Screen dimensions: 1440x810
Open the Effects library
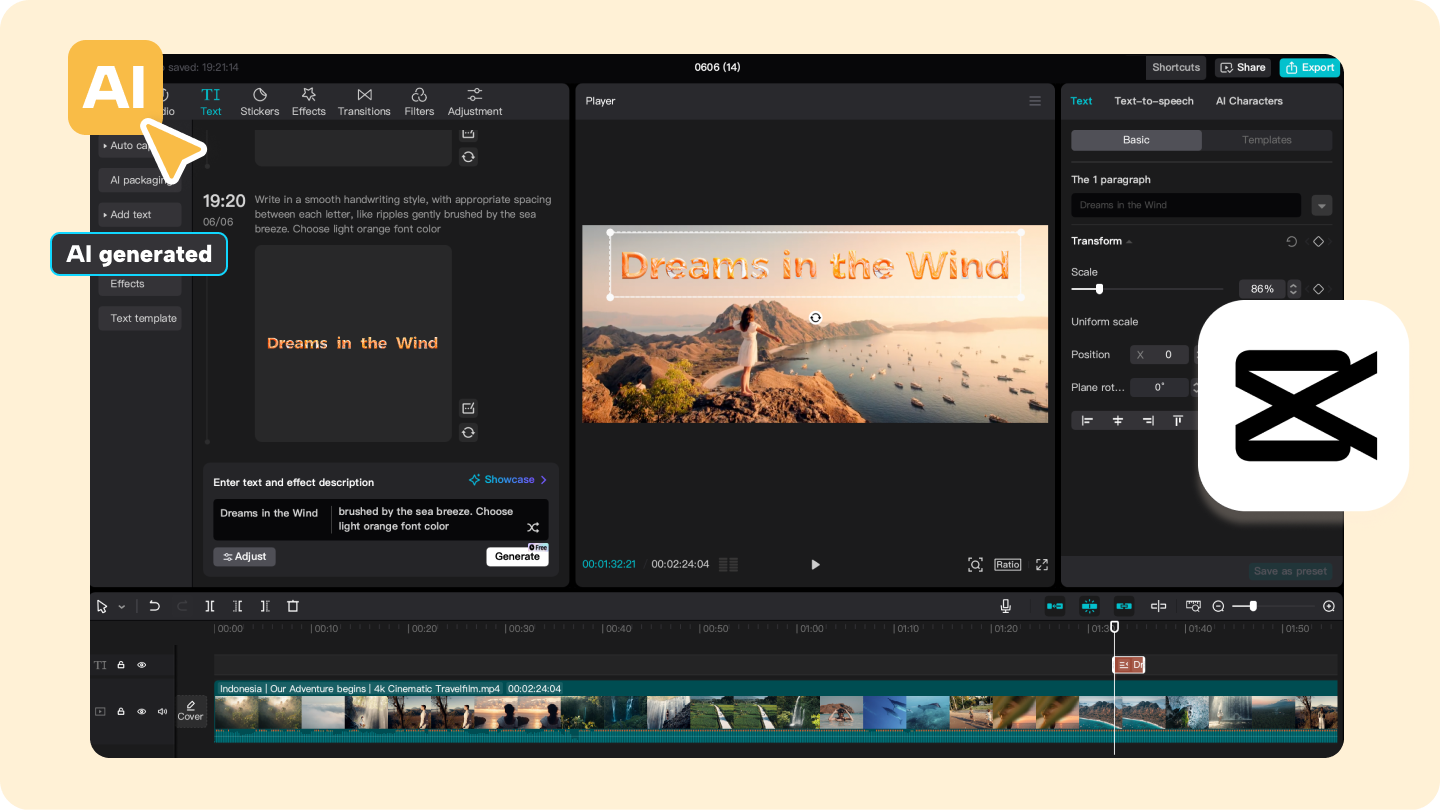[x=308, y=101]
